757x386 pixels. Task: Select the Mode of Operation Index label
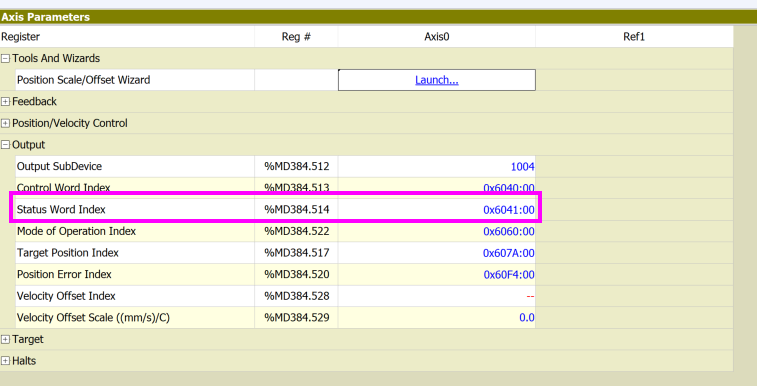click(76, 231)
